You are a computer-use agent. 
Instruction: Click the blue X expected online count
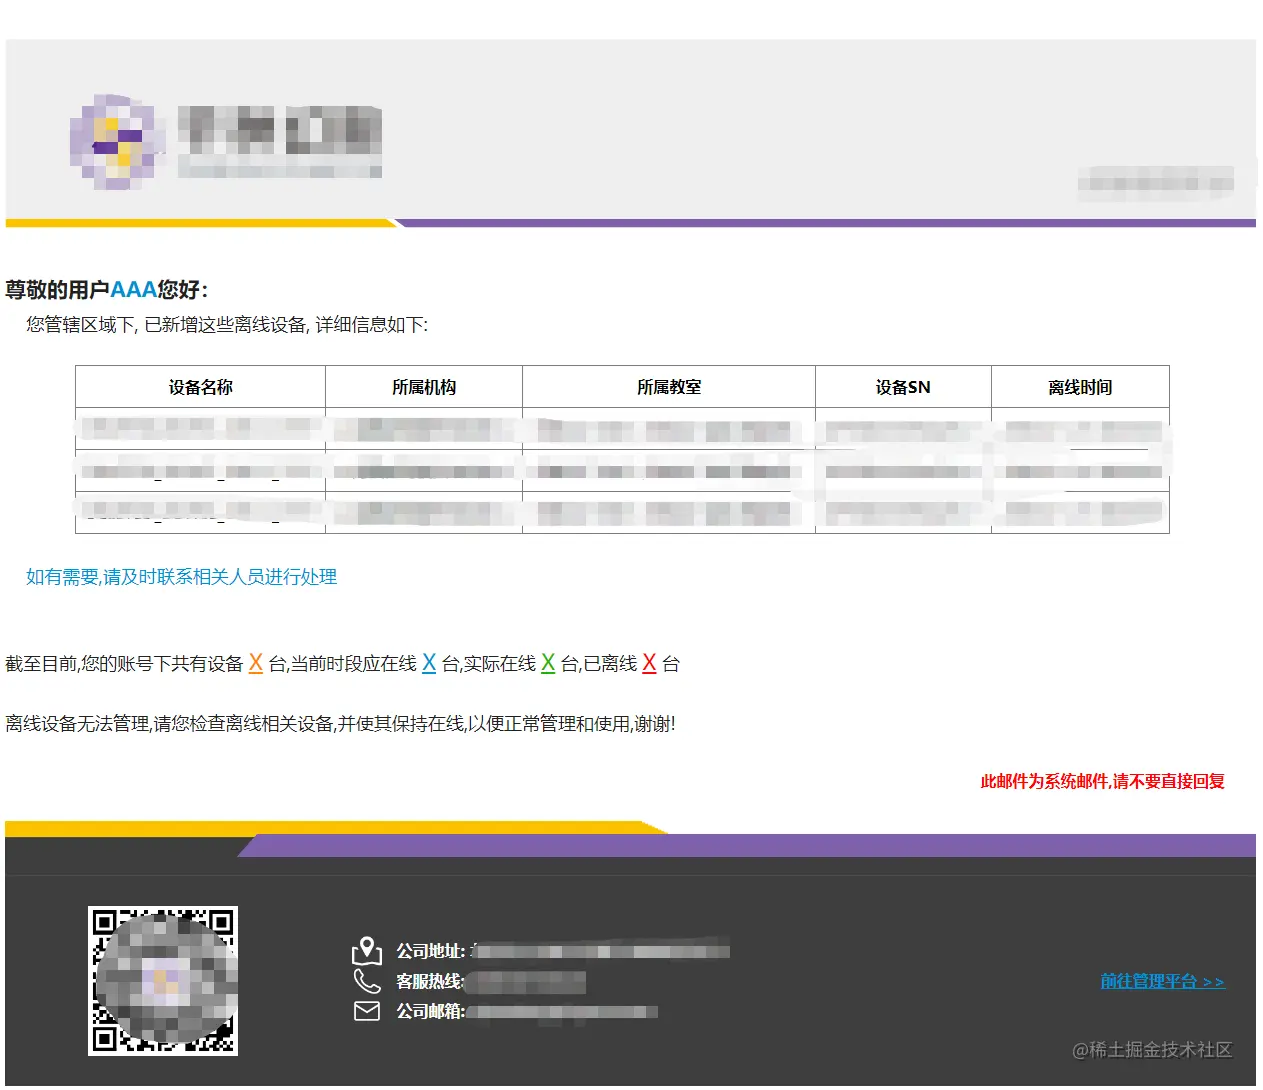(429, 663)
